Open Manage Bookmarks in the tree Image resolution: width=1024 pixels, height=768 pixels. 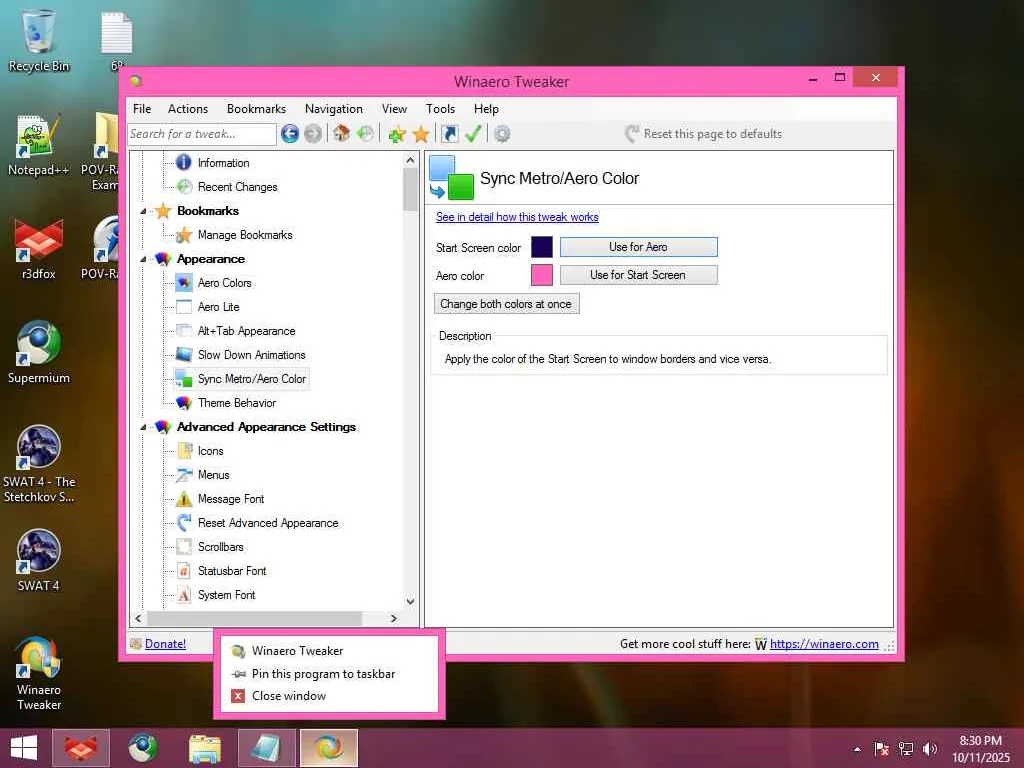tap(245, 234)
